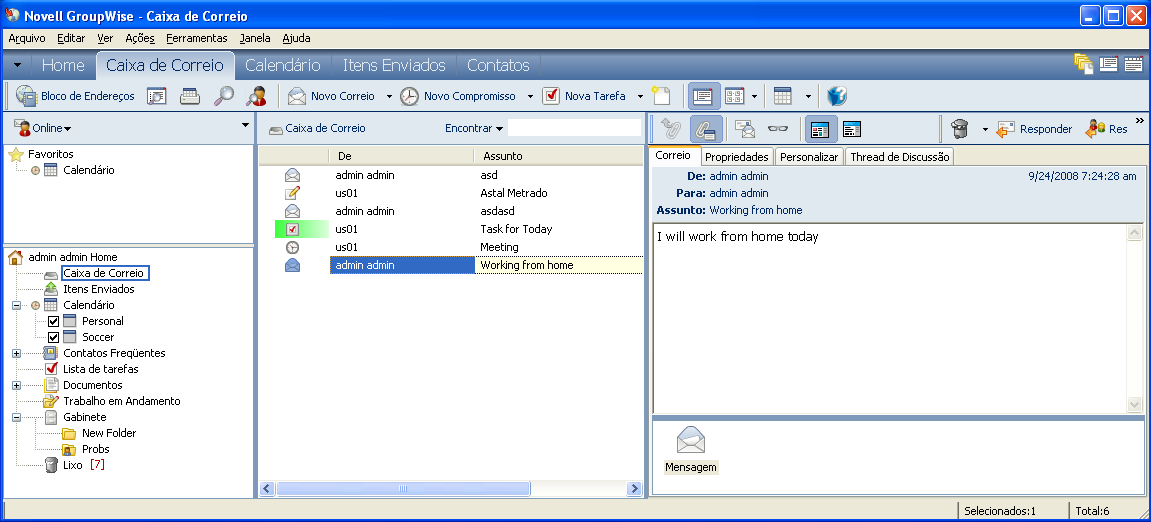
Task: Click the Encontrar search input field
Action: click(575, 128)
